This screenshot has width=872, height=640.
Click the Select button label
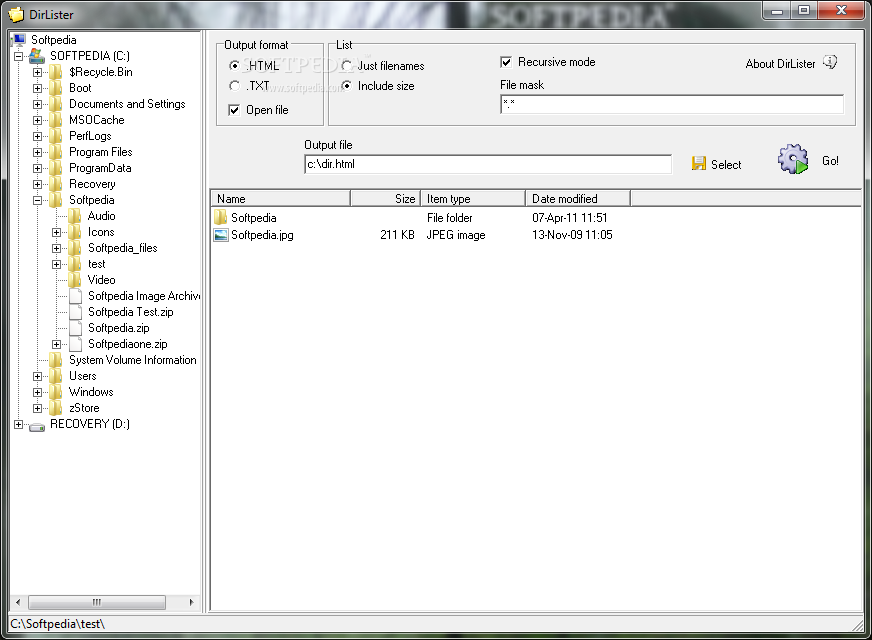pos(726,165)
